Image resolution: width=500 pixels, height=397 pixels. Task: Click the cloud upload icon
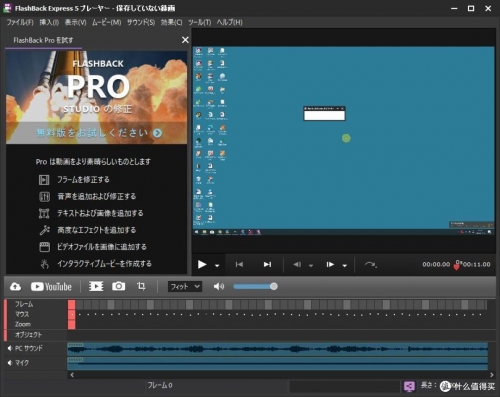pyautogui.click(x=15, y=286)
